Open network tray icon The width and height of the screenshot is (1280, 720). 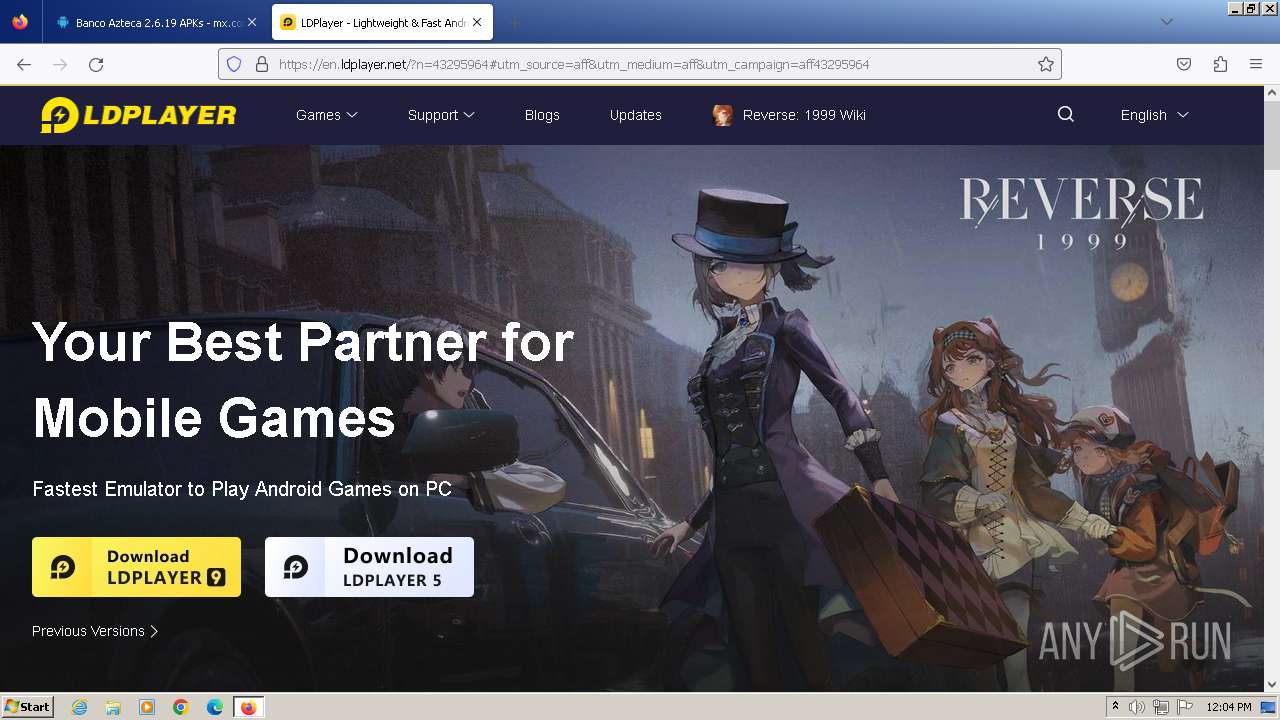click(x=1161, y=707)
